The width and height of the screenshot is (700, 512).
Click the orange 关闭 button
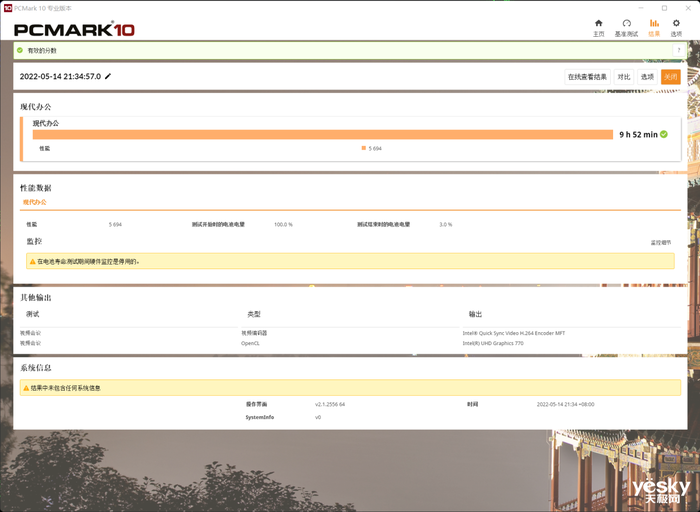(671, 77)
